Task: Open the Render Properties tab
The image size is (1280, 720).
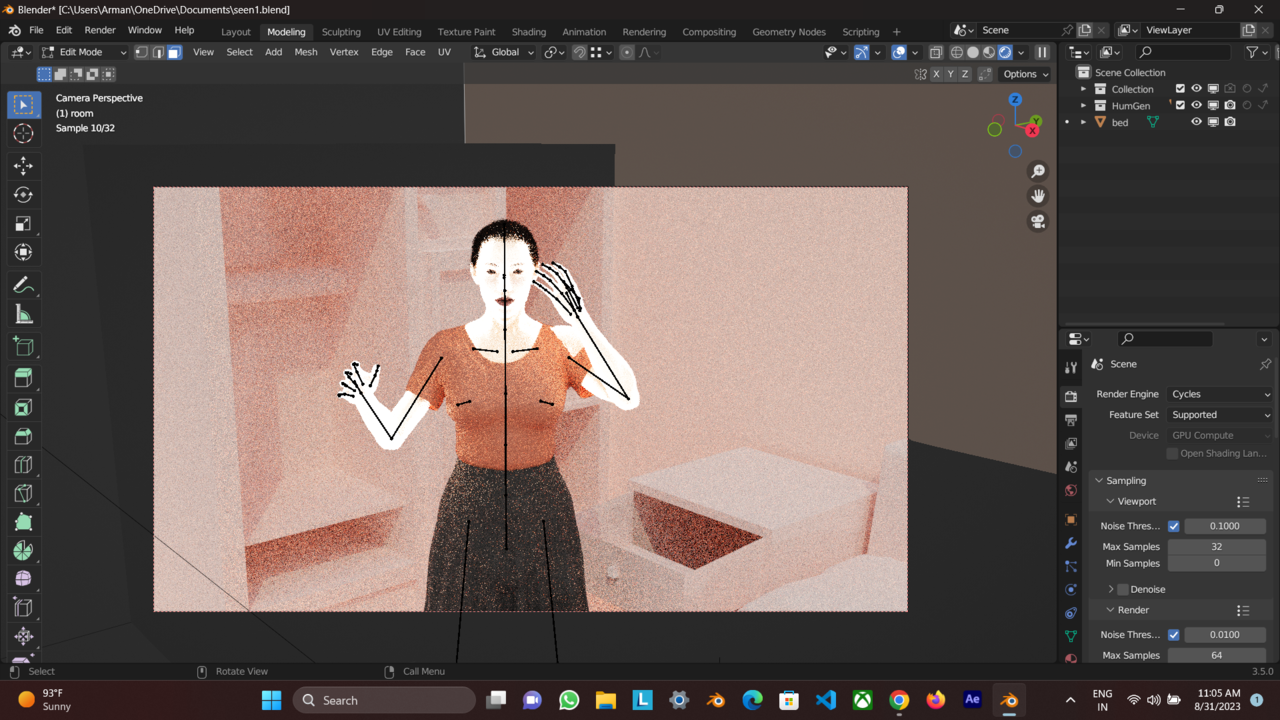Action: 1070,395
